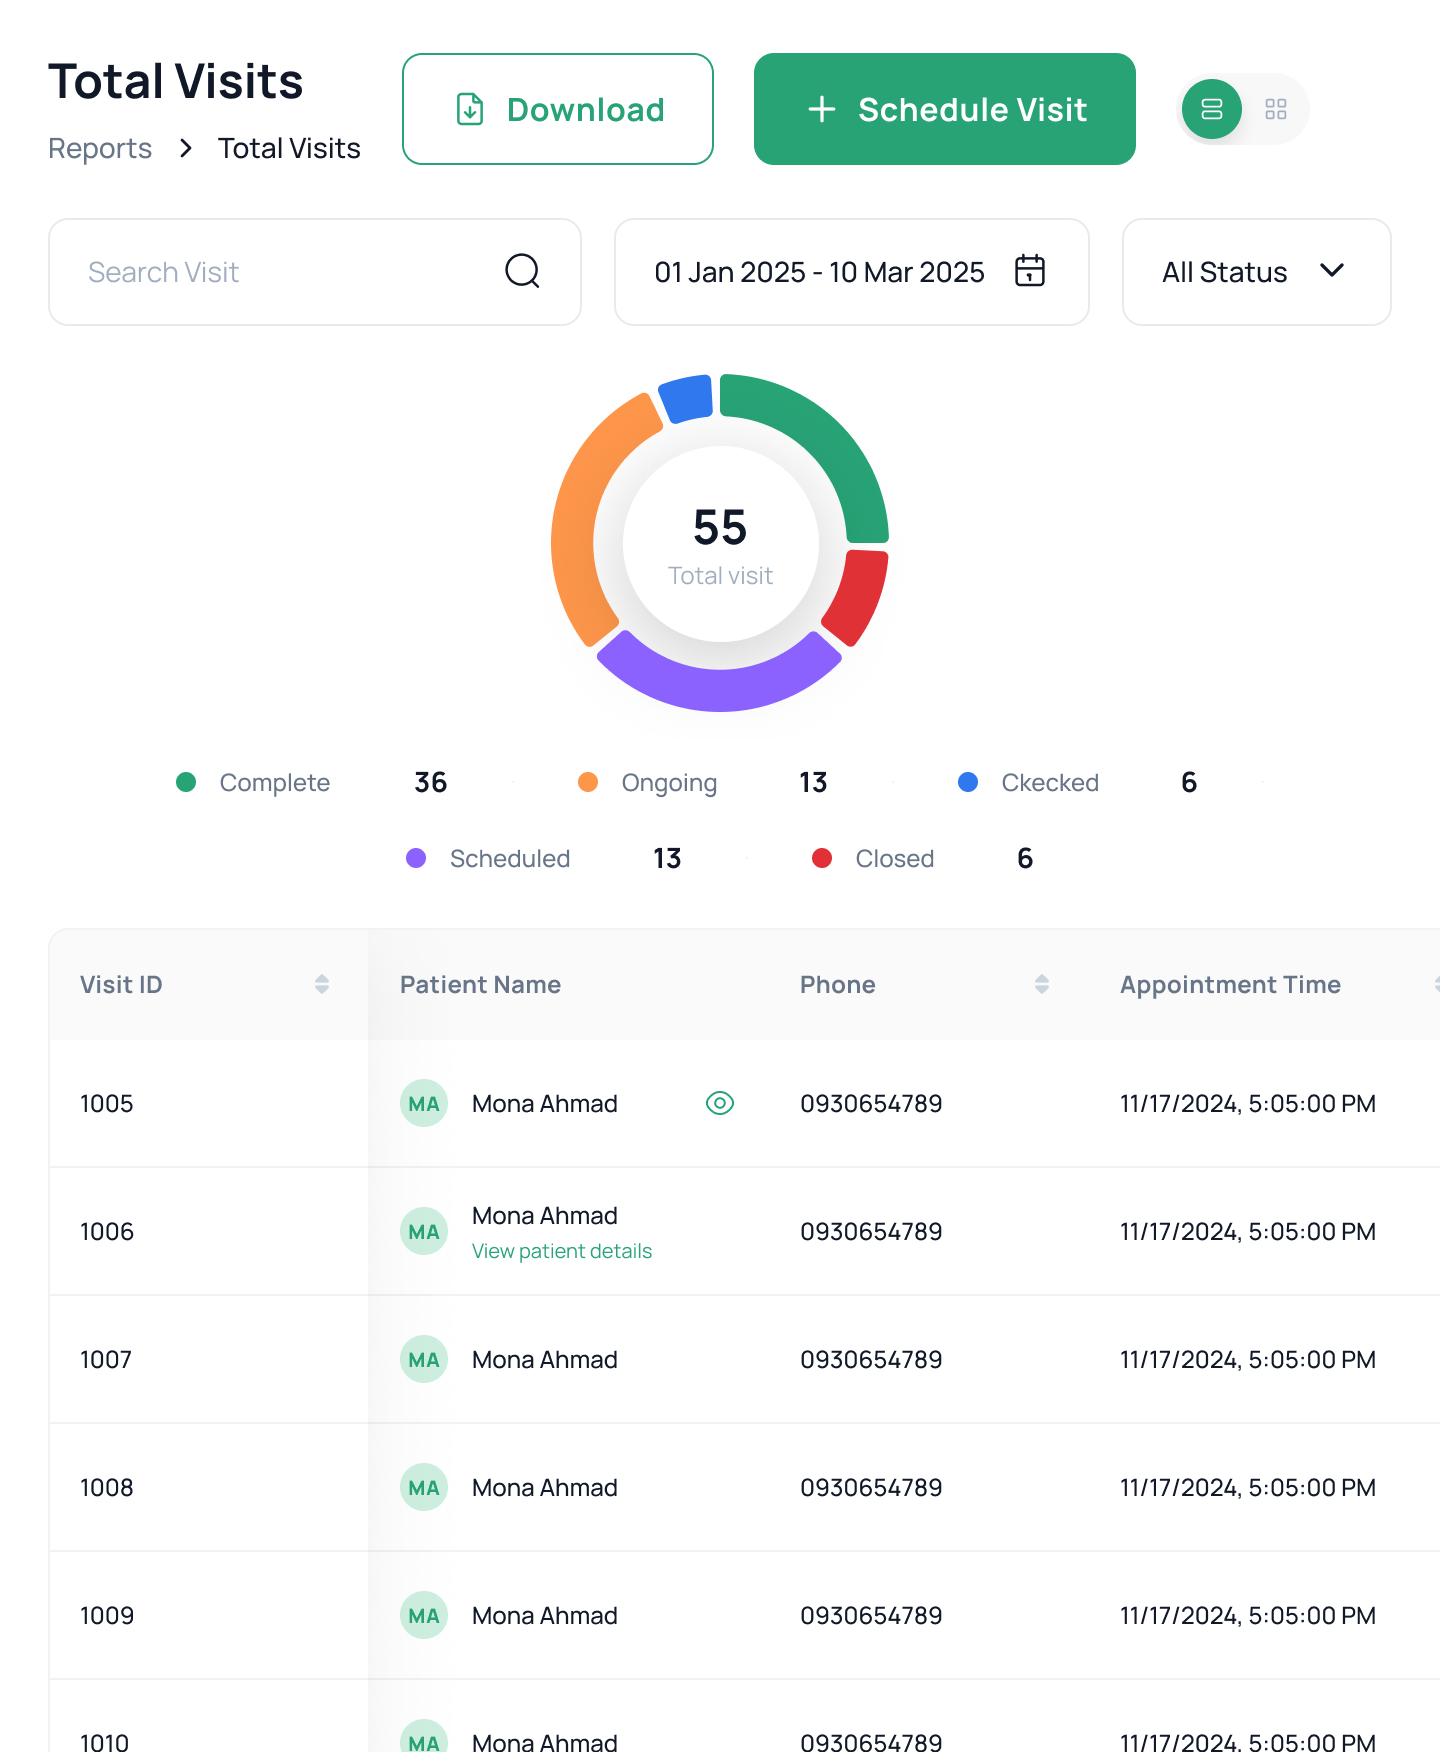Download the visits report
1440x1752 pixels.
click(557, 109)
